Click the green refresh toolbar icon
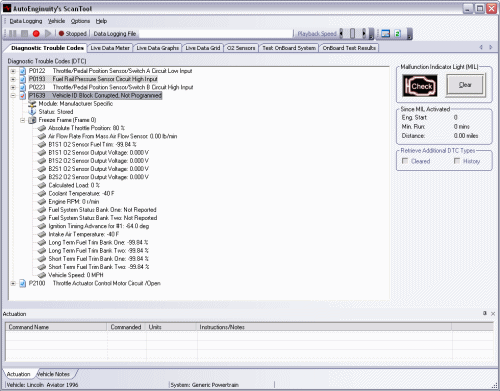This screenshot has height=391, width=500. 397,34
